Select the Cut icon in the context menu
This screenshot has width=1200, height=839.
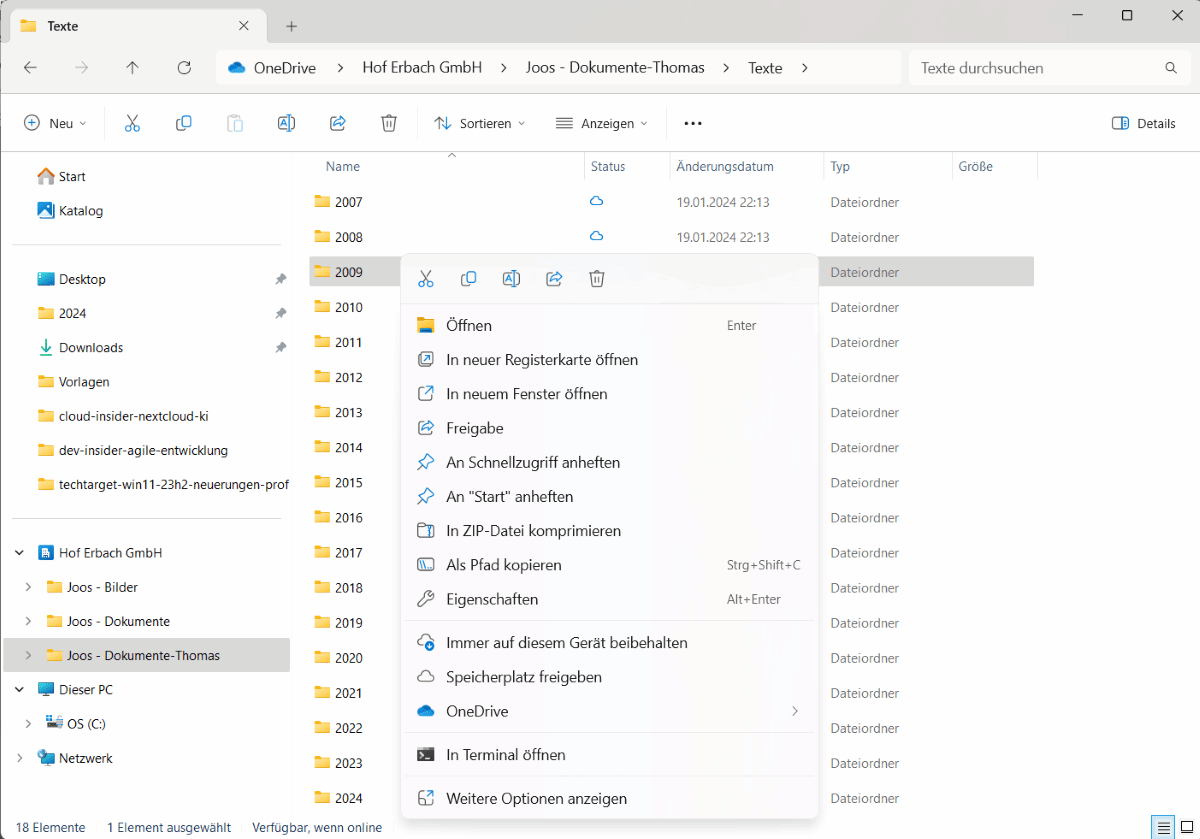426,278
